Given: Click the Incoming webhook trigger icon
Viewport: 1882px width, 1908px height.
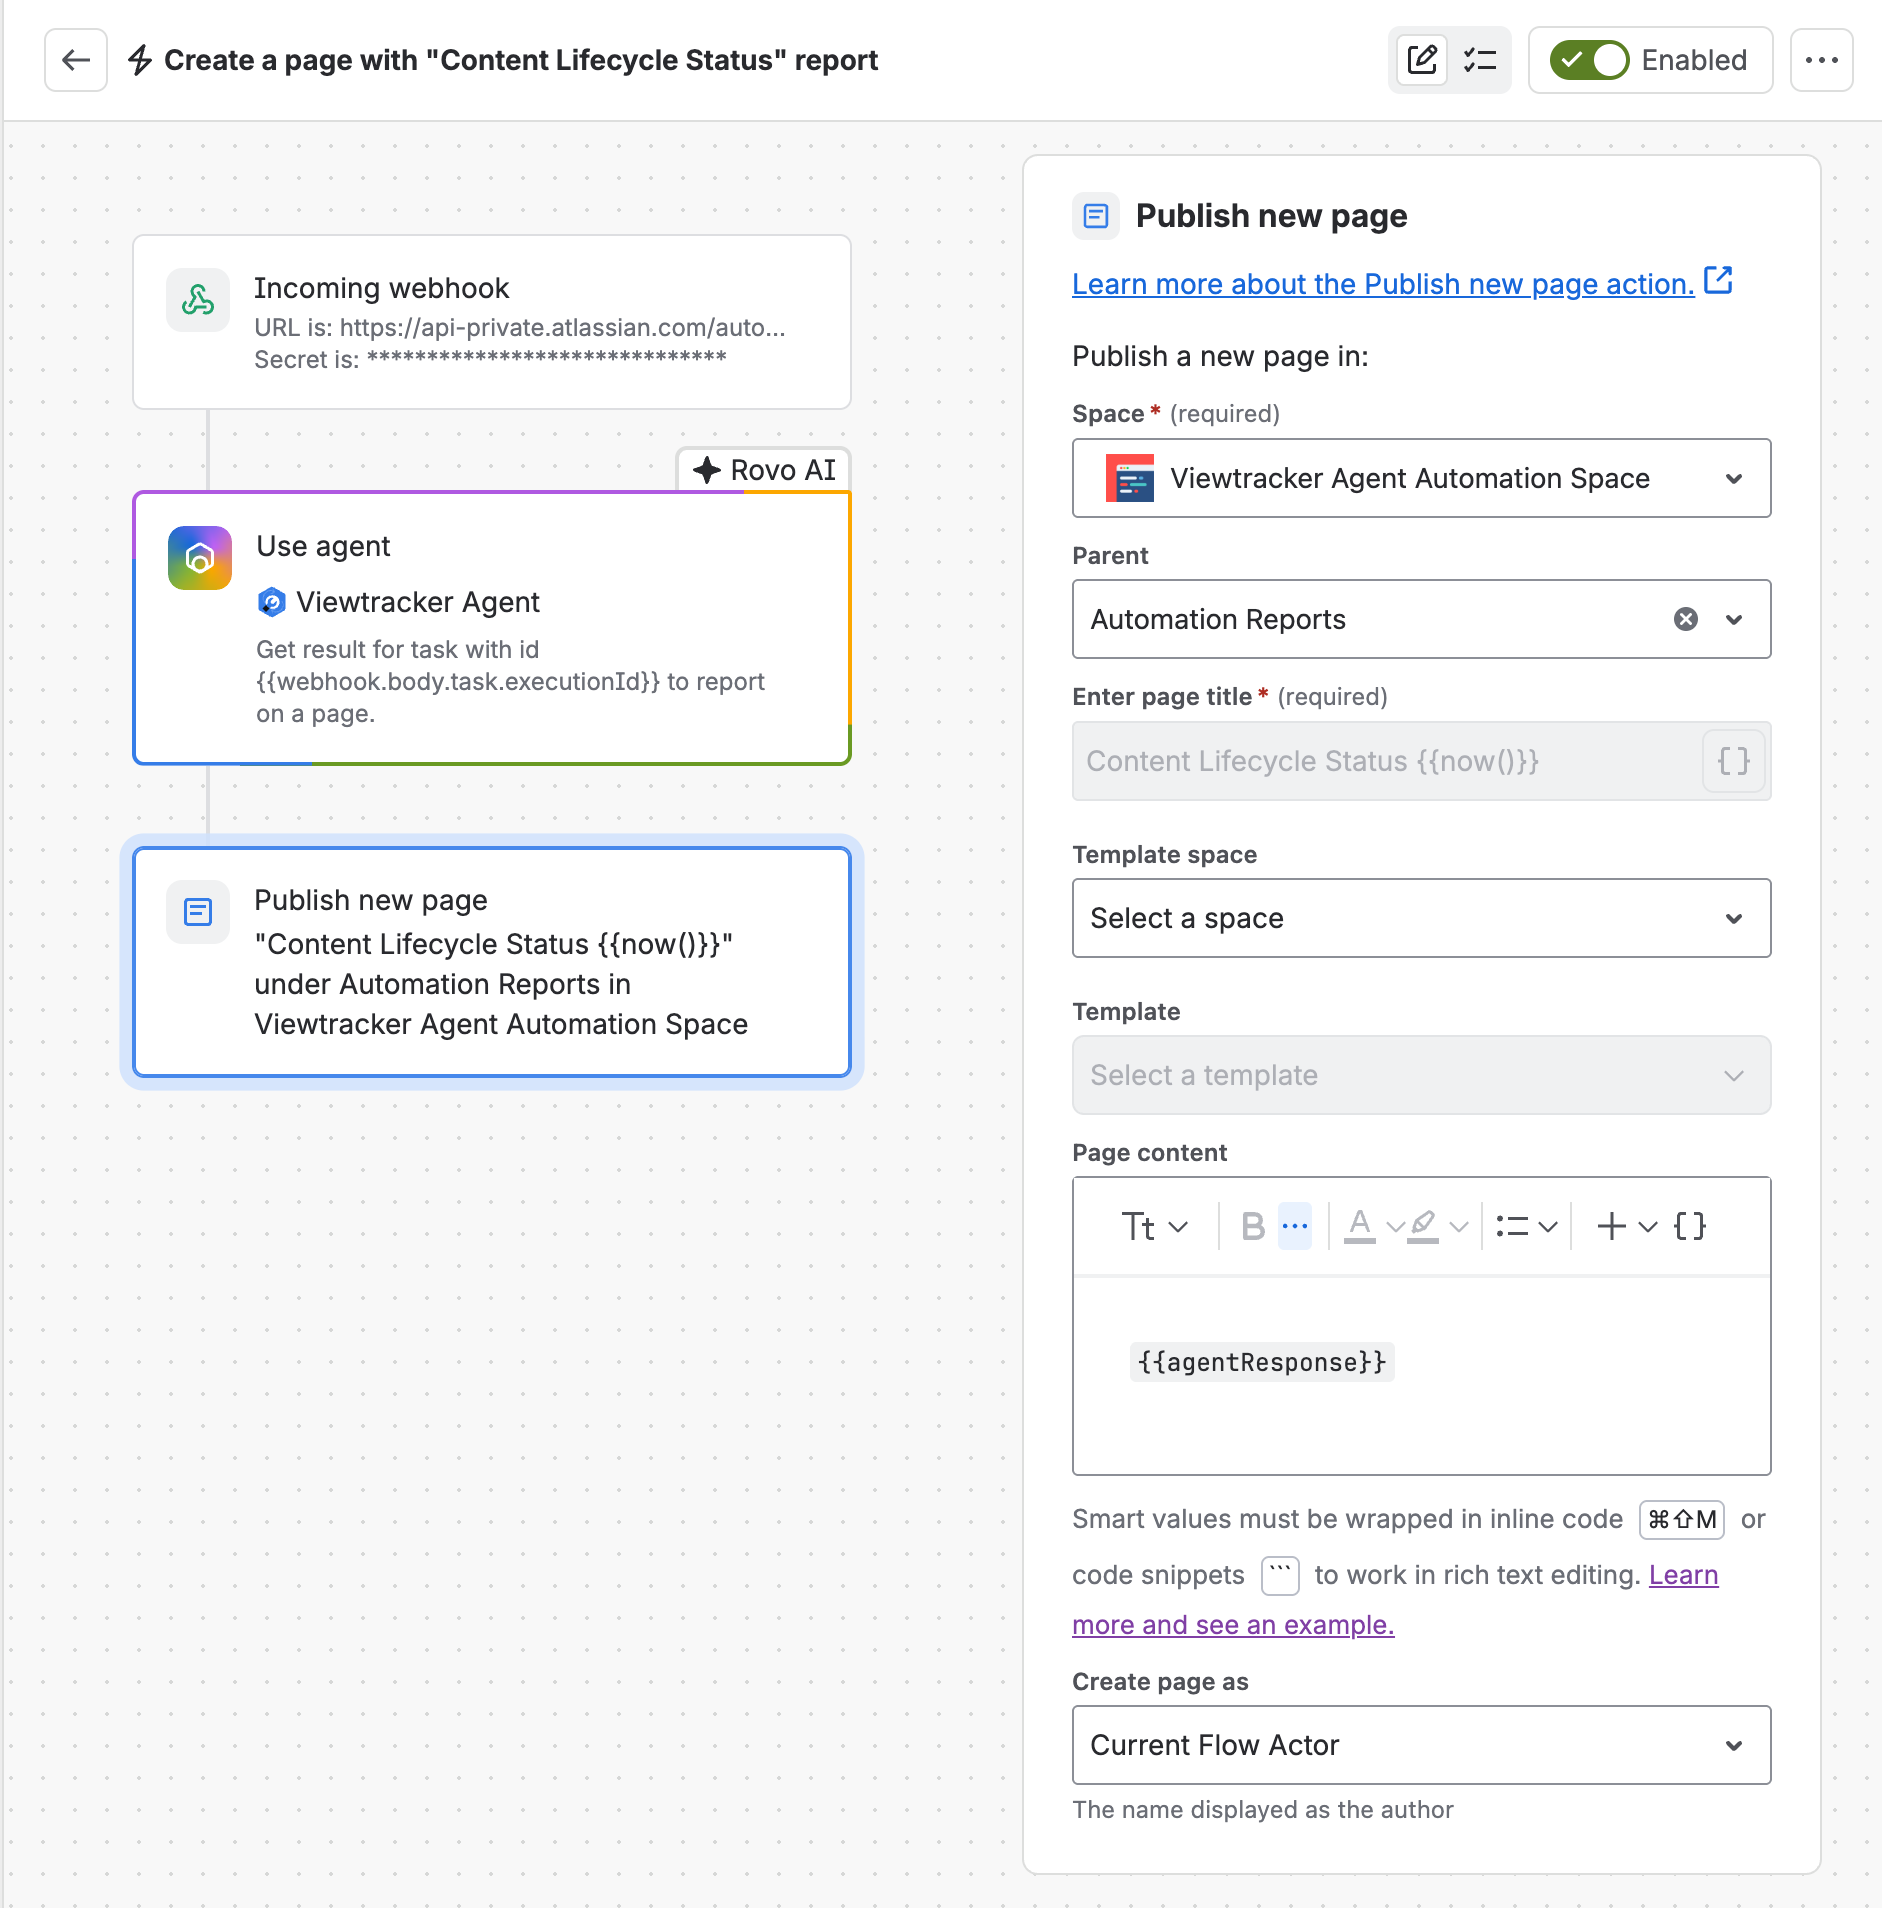Looking at the screenshot, I should click(x=198, y=300).
